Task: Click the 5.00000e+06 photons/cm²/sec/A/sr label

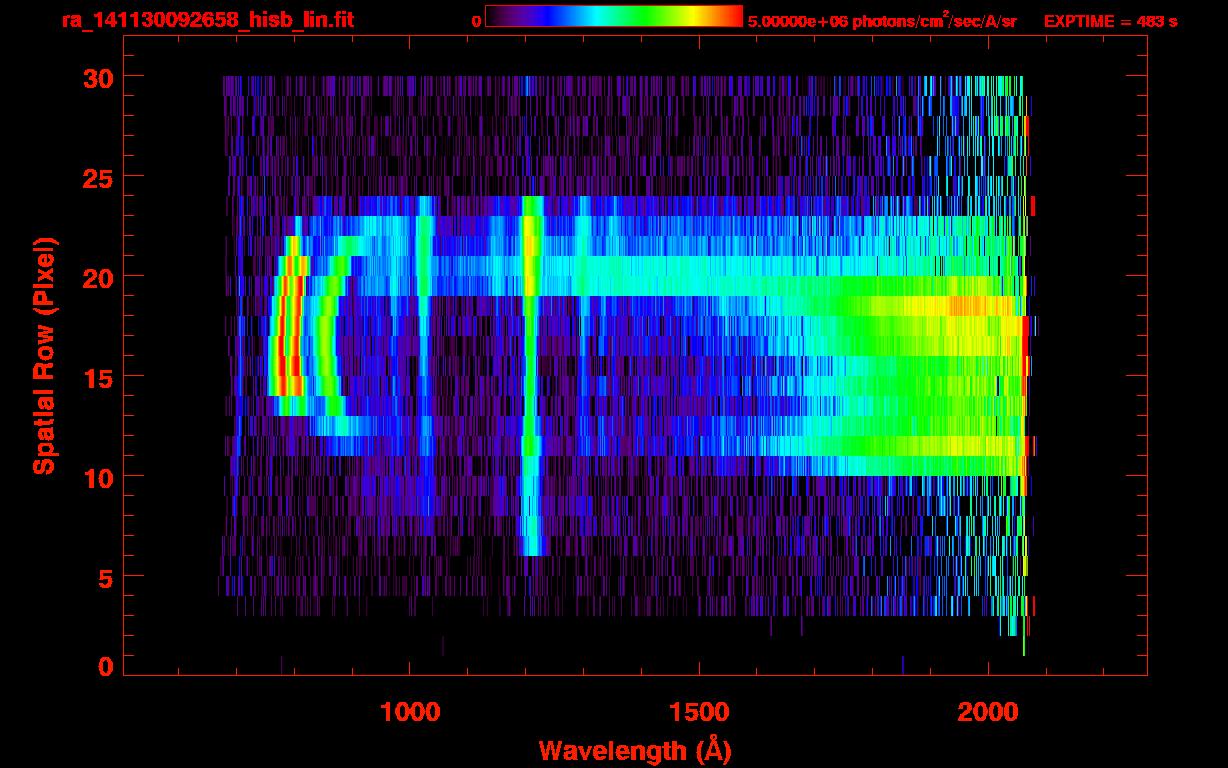Action: [x=882, y=21]
